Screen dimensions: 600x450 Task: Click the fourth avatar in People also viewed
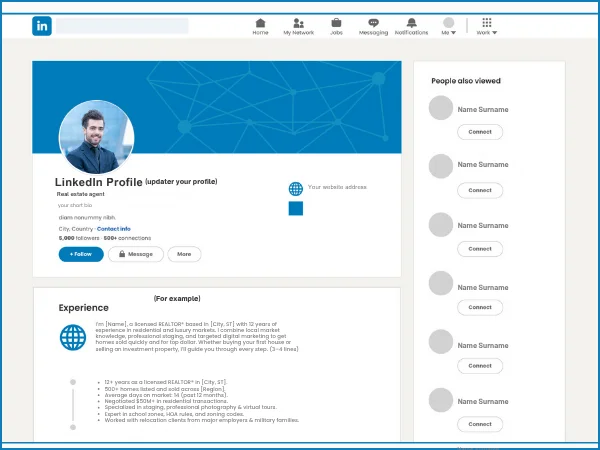441,284
